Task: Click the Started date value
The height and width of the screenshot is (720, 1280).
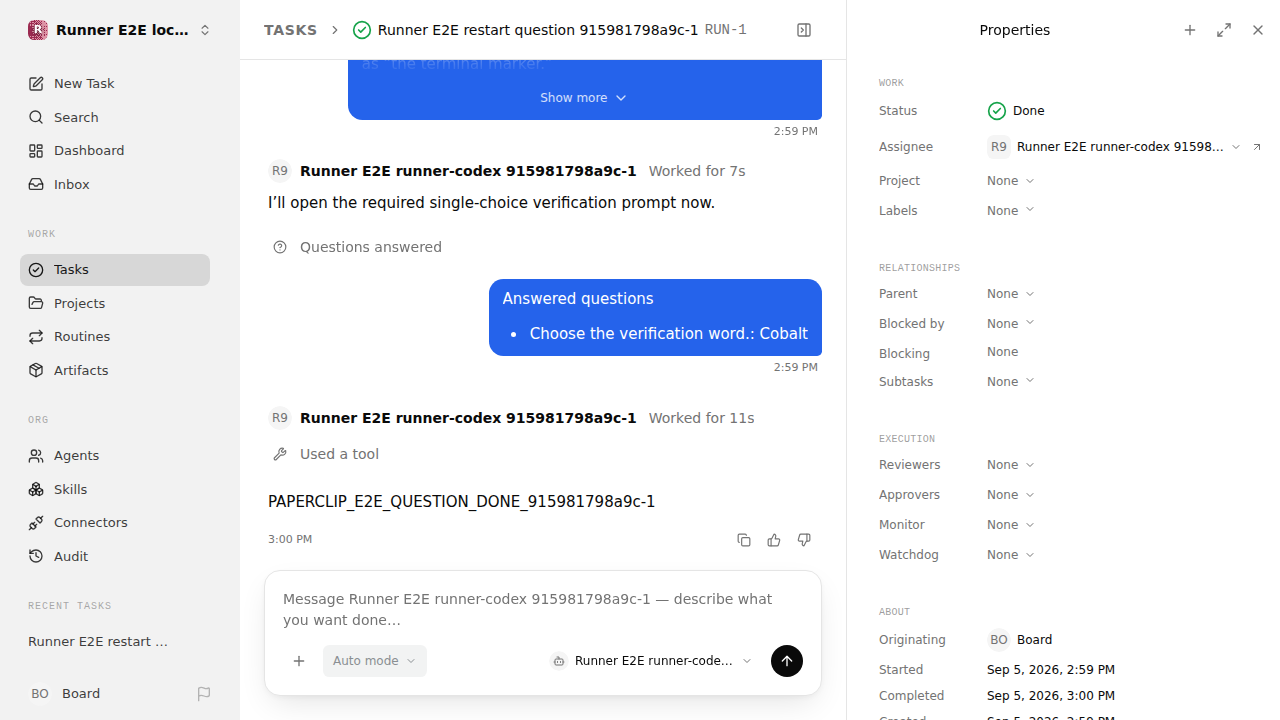Action: [1051, 670]
